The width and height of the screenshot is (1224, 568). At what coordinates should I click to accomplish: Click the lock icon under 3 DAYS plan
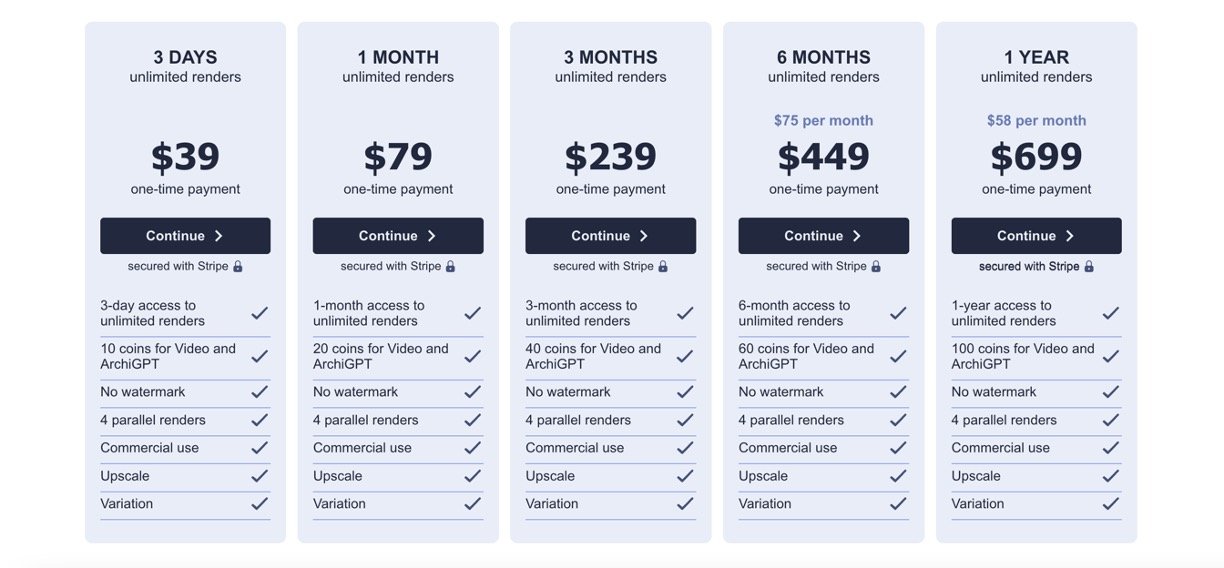tap(238, 267)
